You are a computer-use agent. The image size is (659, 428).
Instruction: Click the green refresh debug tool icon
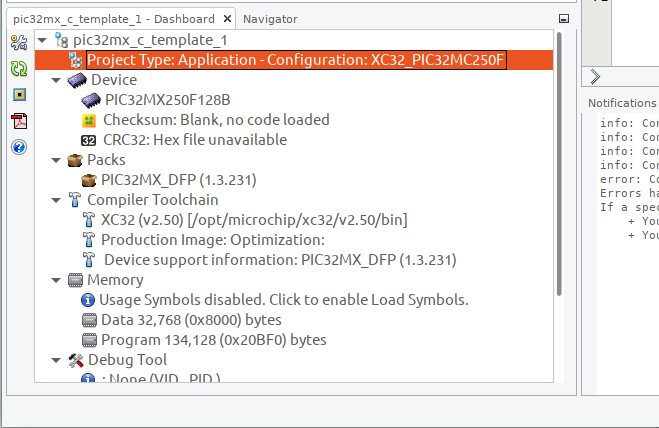[19, 69]
